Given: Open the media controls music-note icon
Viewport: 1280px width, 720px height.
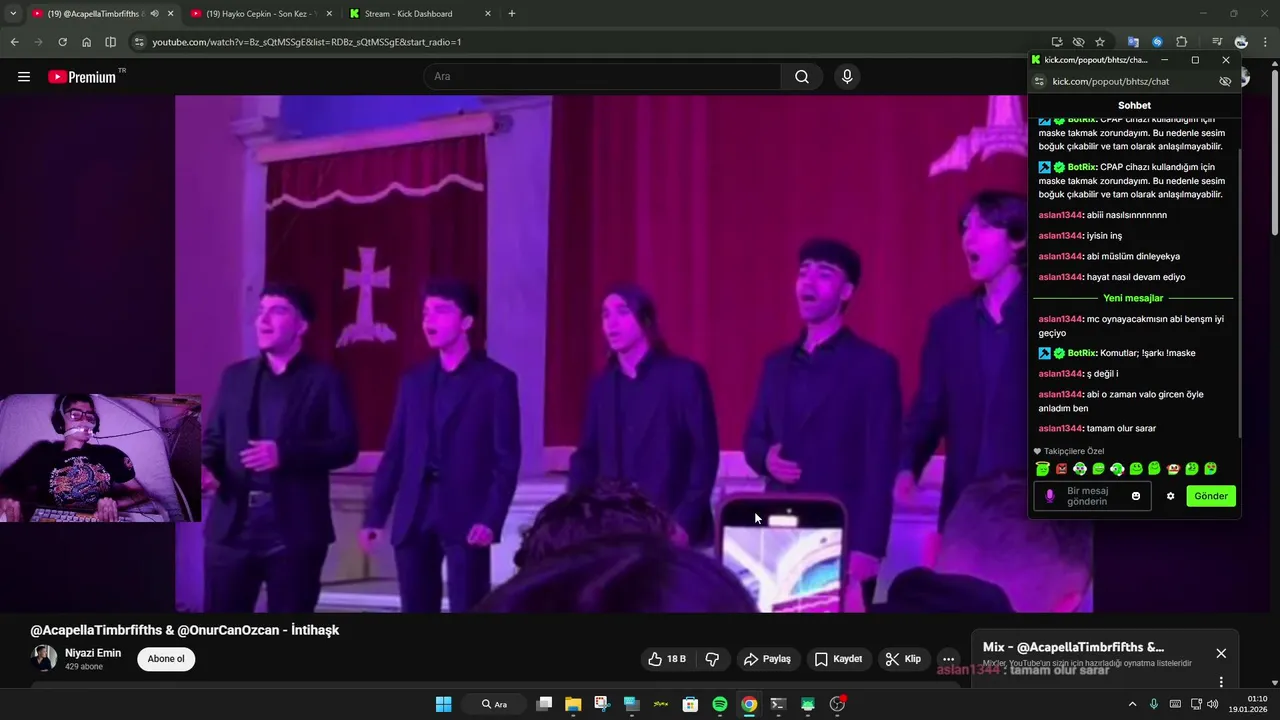Looking at the screenshot, I should [x=1217, y=42].
